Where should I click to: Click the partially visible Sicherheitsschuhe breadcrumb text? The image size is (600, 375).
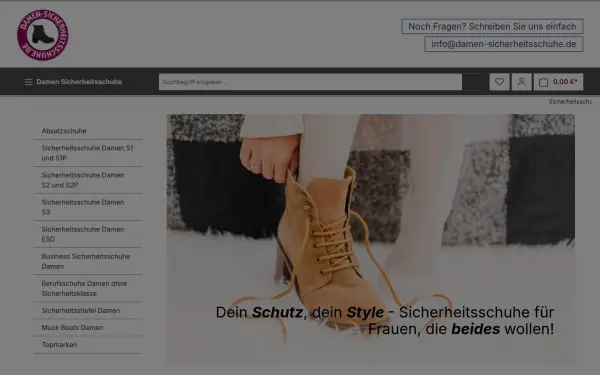(570, 102)
